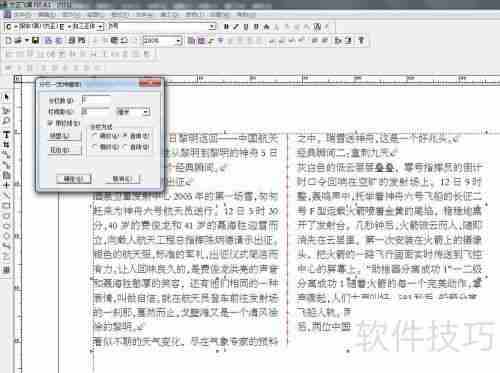The image size is (500, 373).
Task: Click the ruler origin box at rulers' corner
Action: point(18,79)
